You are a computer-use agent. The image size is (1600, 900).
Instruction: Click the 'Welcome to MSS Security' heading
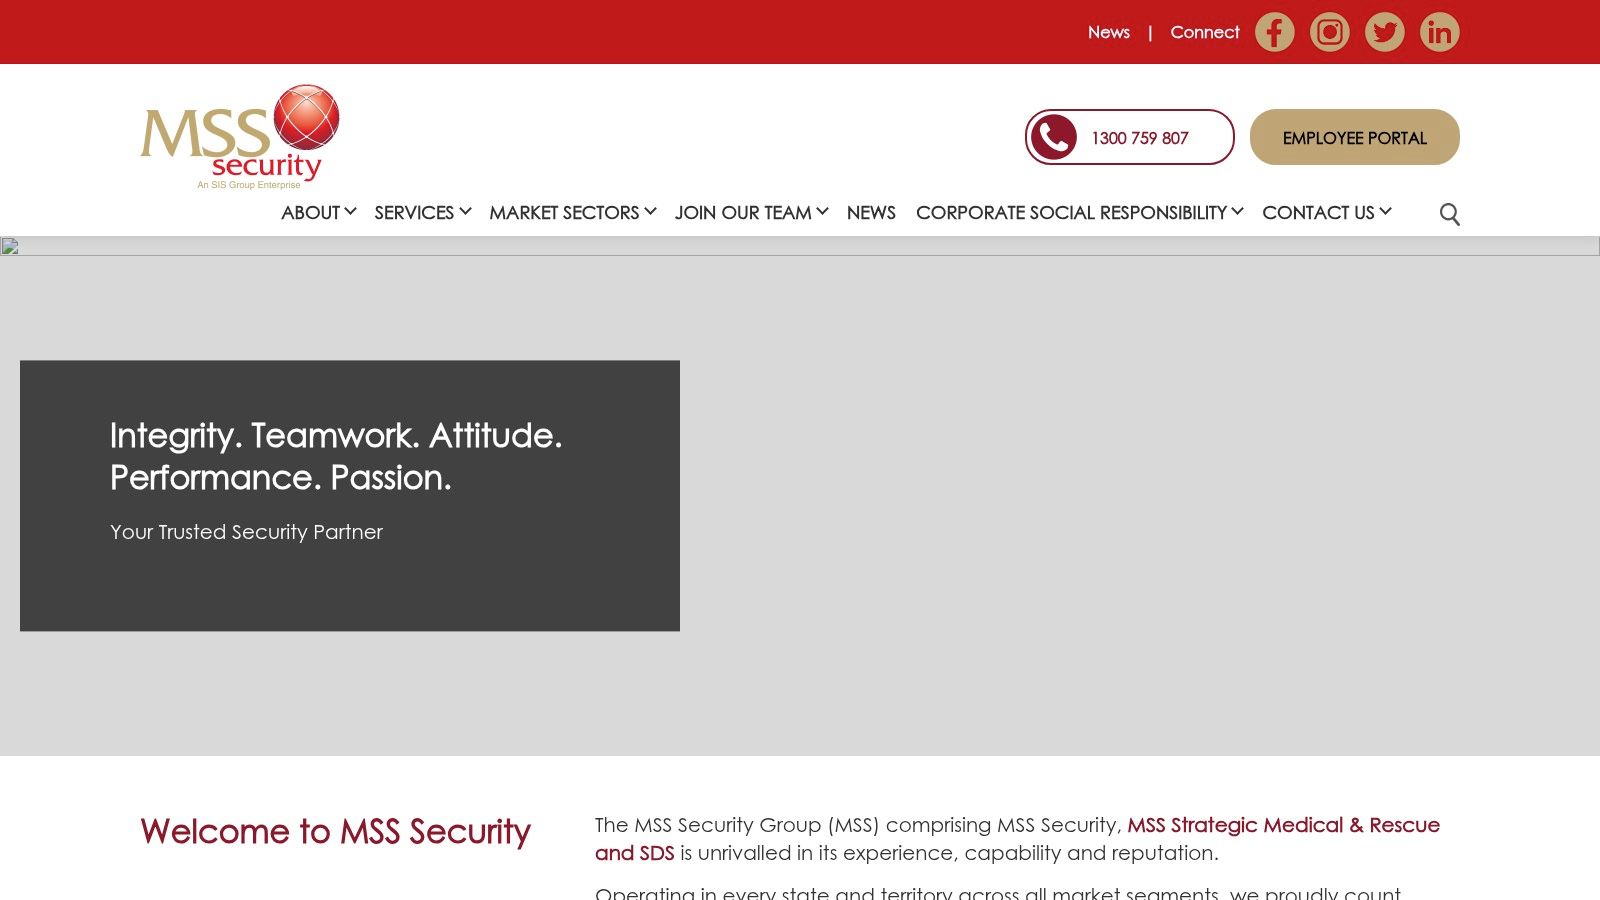coord(335,832)
